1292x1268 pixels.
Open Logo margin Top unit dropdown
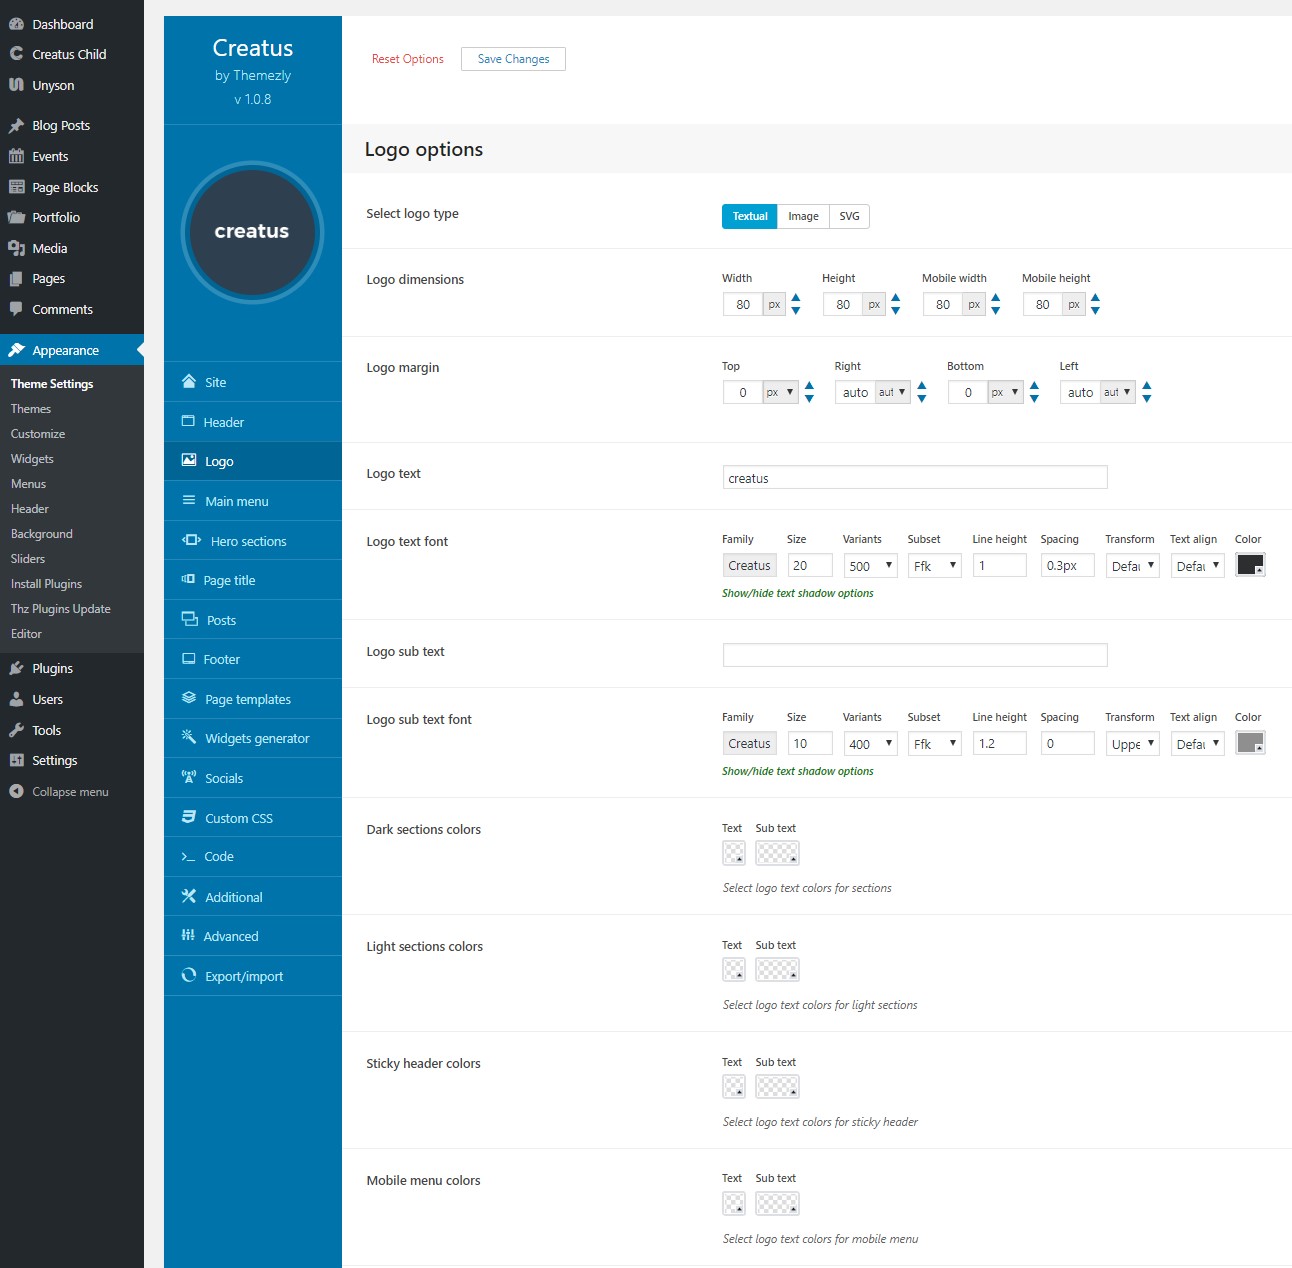pos(780,393)
